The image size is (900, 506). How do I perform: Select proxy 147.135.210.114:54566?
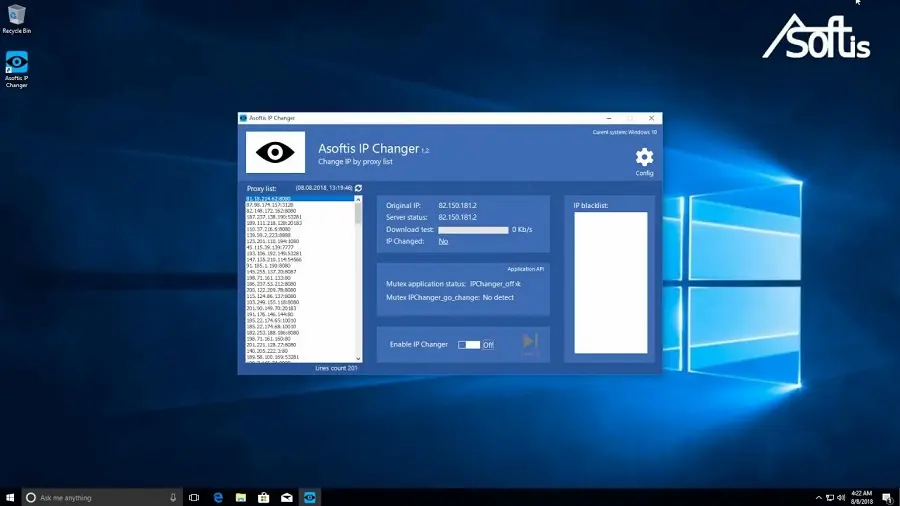coord(274,259)
